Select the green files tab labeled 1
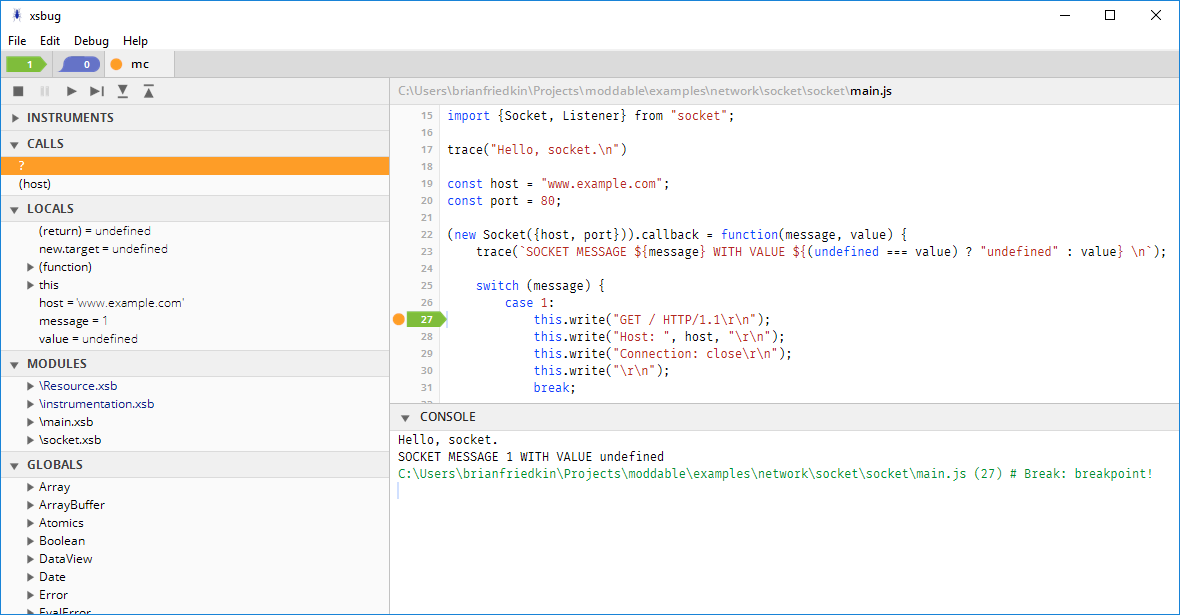 tap(26, 64)
